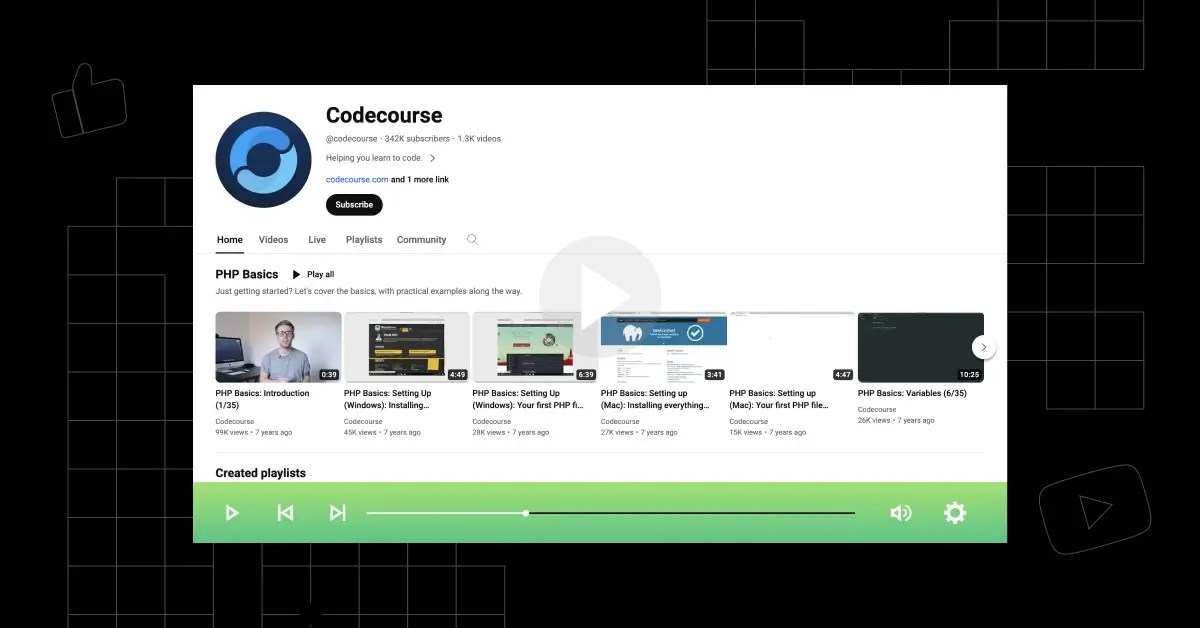The width and height of the screenshot is (1200, 628).
Task: Open the 4:49 Windows Installing video thumbnail
Action: 407,347
